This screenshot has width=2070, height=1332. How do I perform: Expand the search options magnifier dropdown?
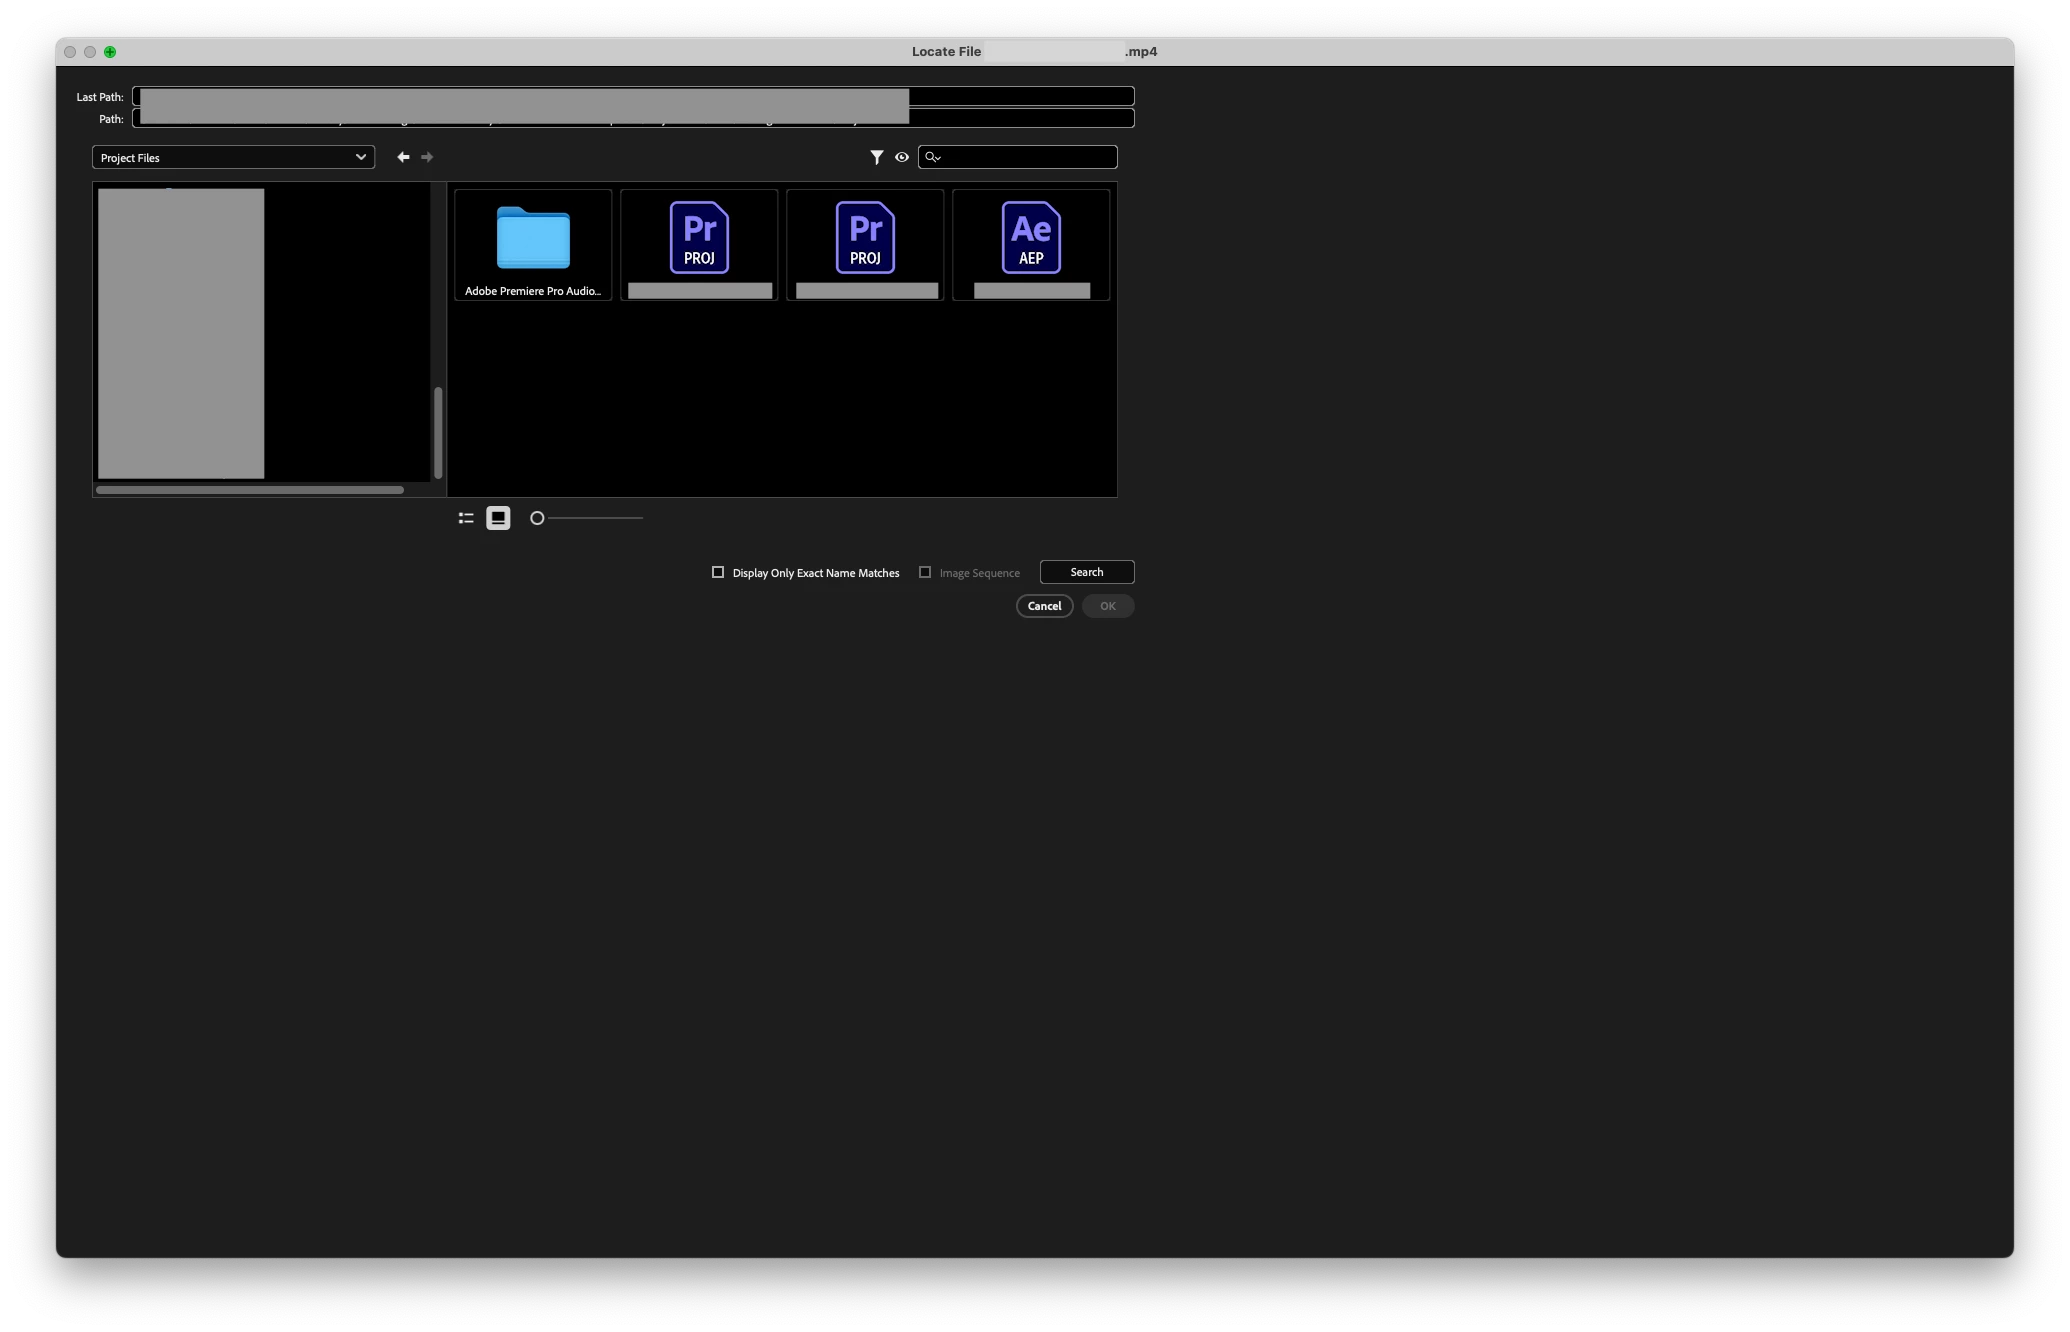[x=933, y=157]
